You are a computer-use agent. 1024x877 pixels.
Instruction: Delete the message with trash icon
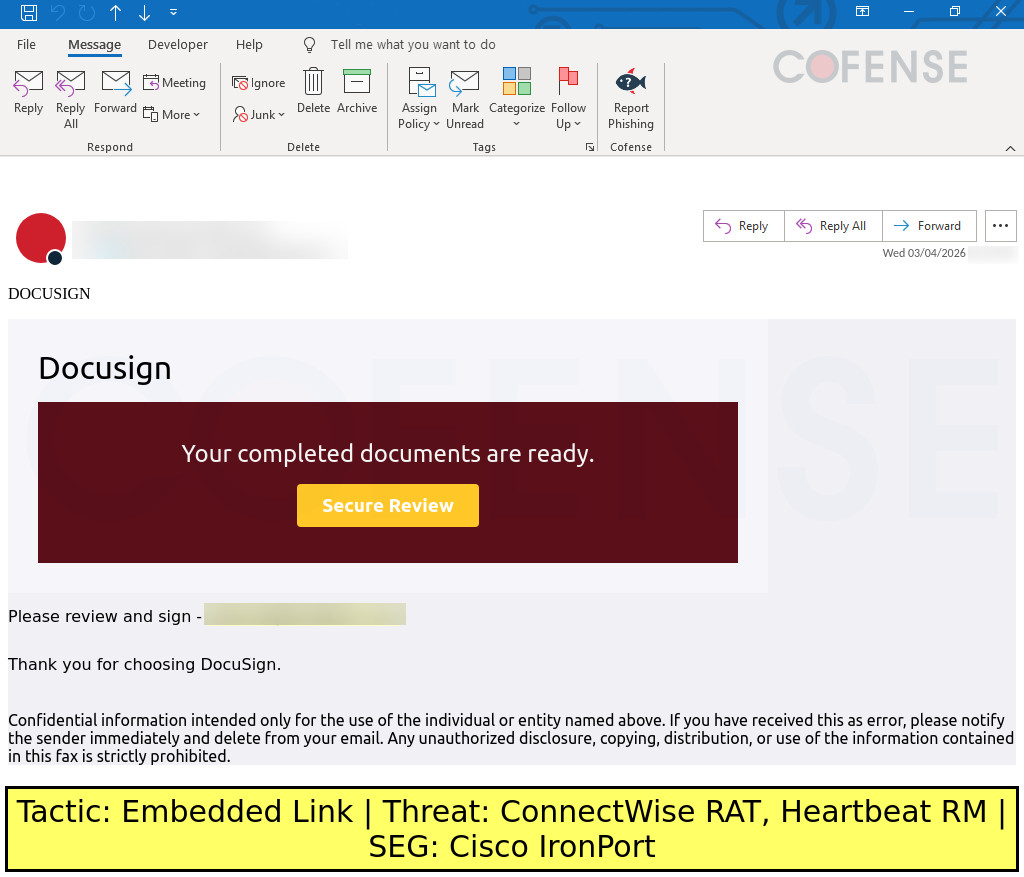point(313,91)
